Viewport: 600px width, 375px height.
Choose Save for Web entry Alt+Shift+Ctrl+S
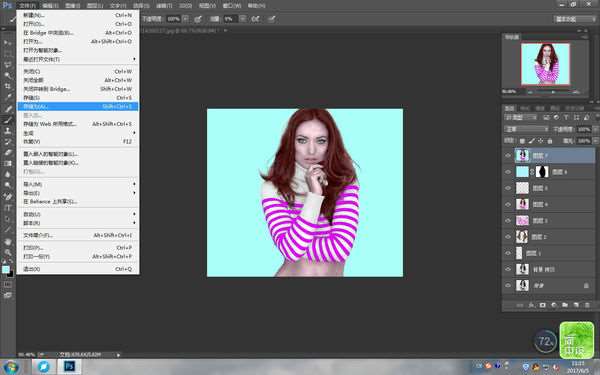[x=78, y=124]
